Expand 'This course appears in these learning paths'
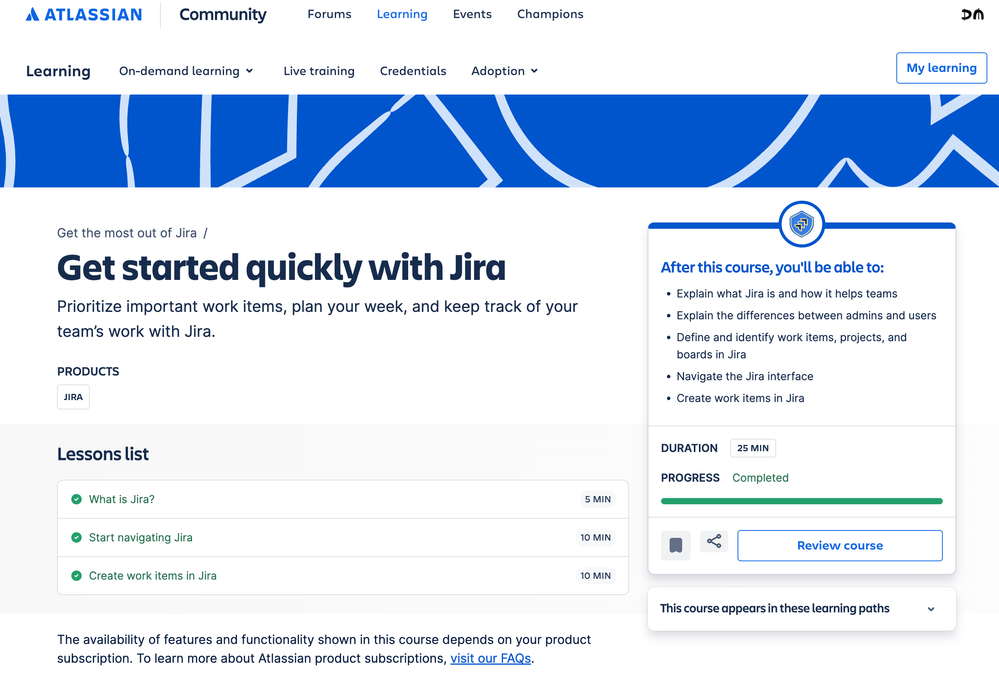 pyautogui.click(x=801, y=609)
